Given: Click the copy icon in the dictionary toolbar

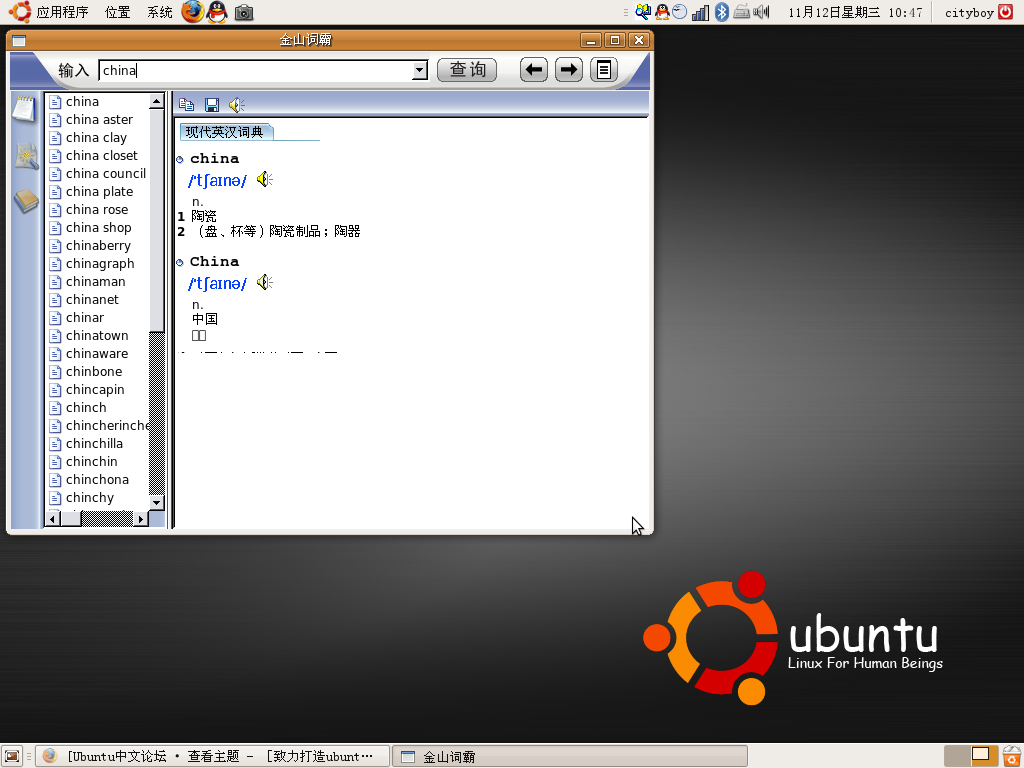Looking at the screenshot, I should click(x=186, y=104).
